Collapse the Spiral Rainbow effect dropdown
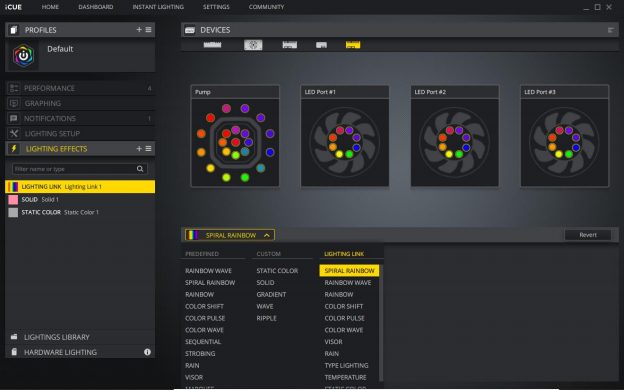 coord(230,235)
